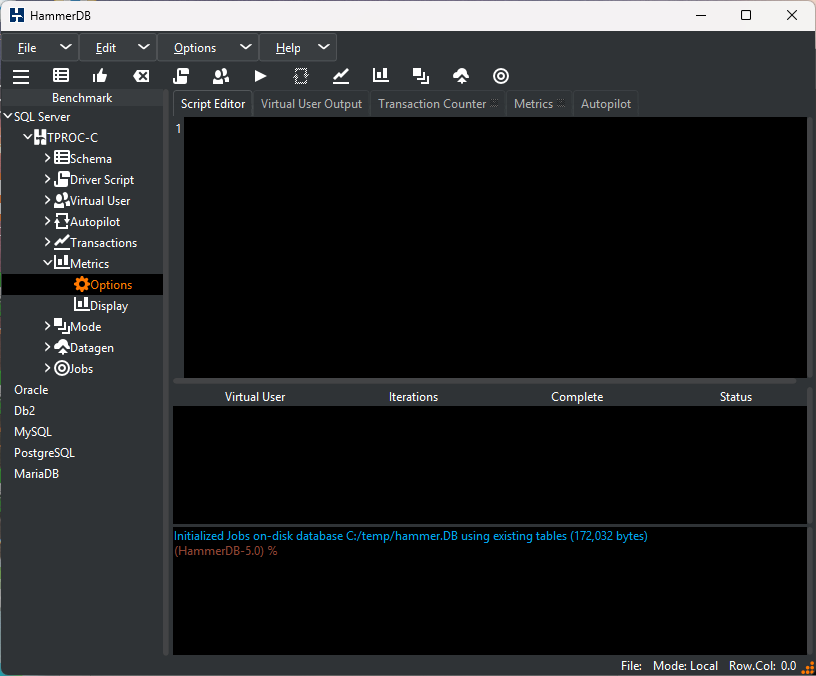Expand the Transactions tree node
816x676 pixels.
tap(47, 241)
